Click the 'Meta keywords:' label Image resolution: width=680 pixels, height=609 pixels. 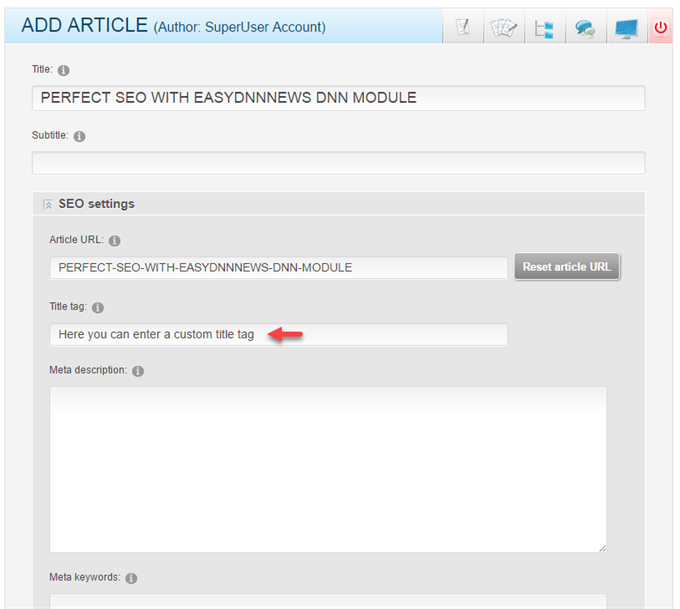(x=85, y=577)
